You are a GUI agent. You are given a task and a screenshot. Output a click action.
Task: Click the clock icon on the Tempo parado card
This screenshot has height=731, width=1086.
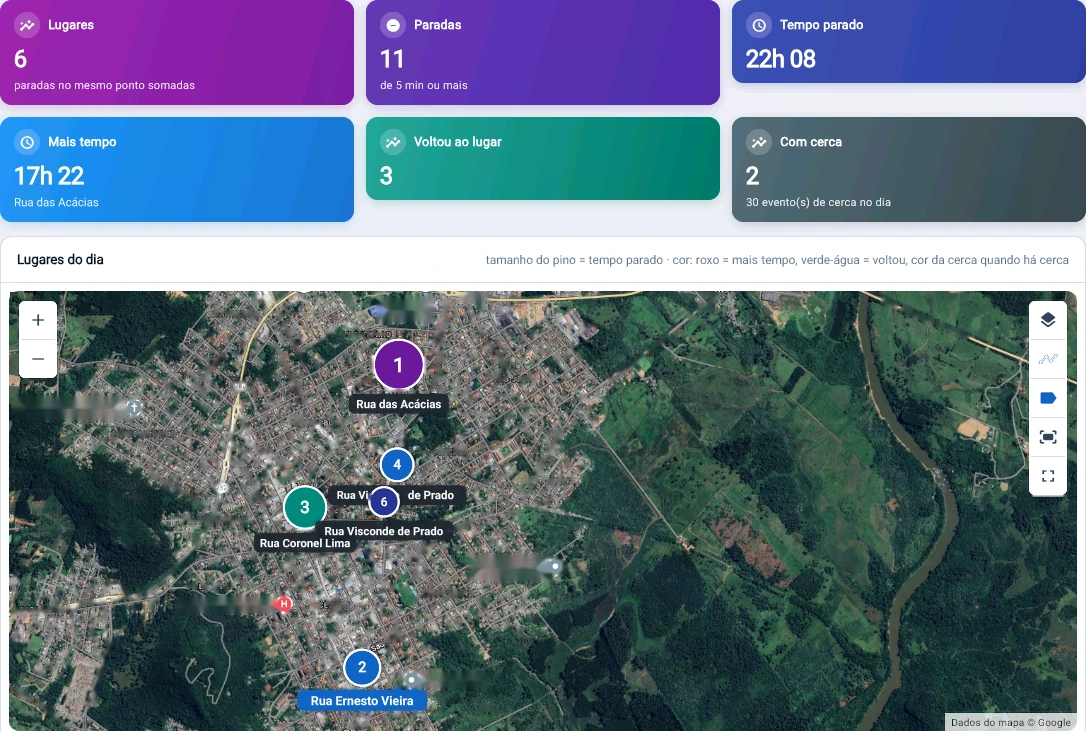pyautogui.click(x=759, y=25)
